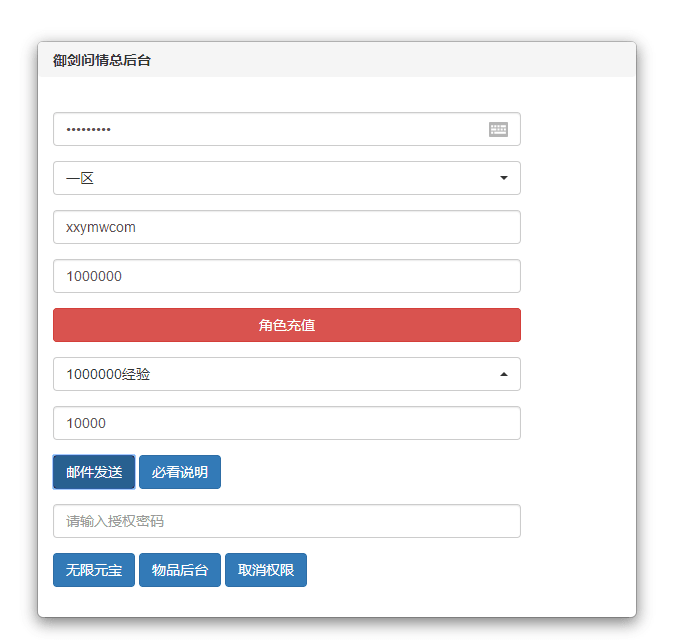Select the 1000000 recharge amount field
The height and width of the screenshot is (640, 678).
[287, 276]
